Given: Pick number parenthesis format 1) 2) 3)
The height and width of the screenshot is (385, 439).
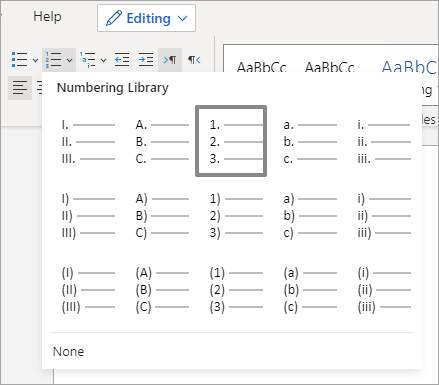Looking at the screenshot, I should [236, 216].
